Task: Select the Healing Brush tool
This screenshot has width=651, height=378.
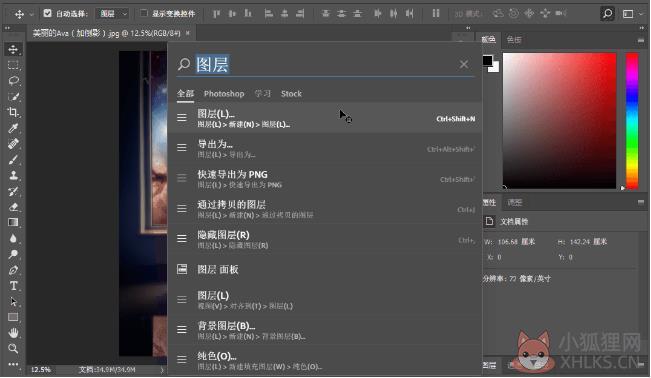Action: (13, 144)
